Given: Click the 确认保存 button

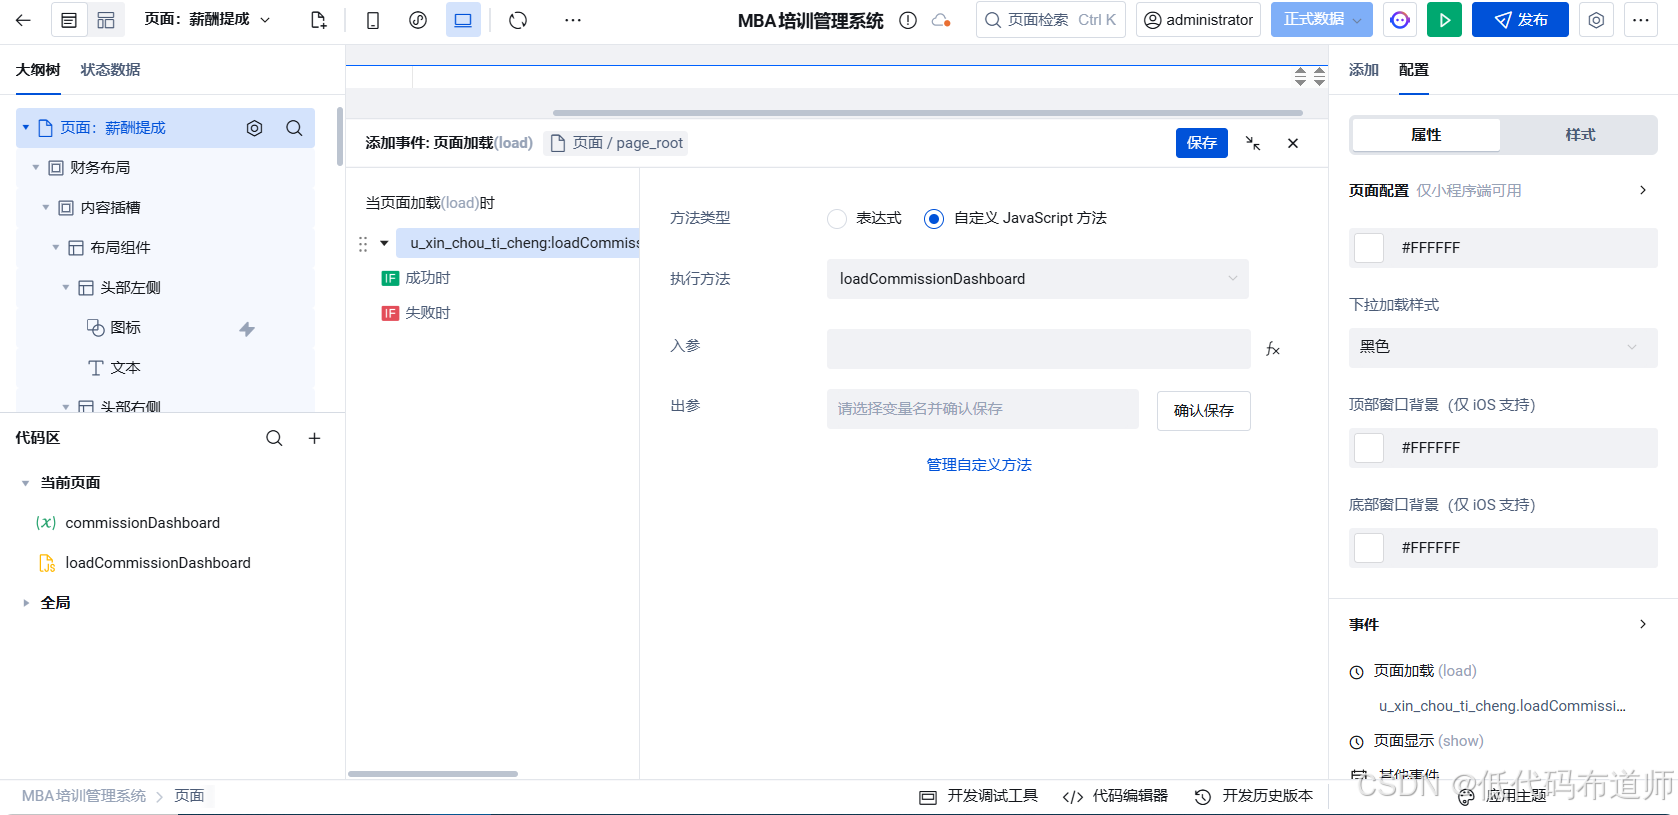Looking at the screenshot, I should [1204, 411].
